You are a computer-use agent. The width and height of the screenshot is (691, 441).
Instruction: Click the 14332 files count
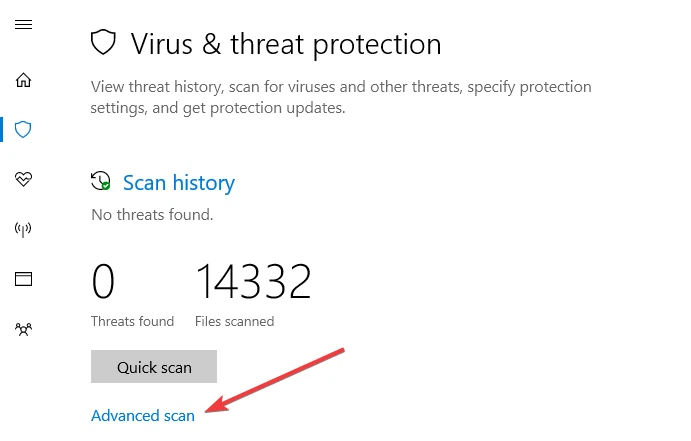[x=253, y=282]
